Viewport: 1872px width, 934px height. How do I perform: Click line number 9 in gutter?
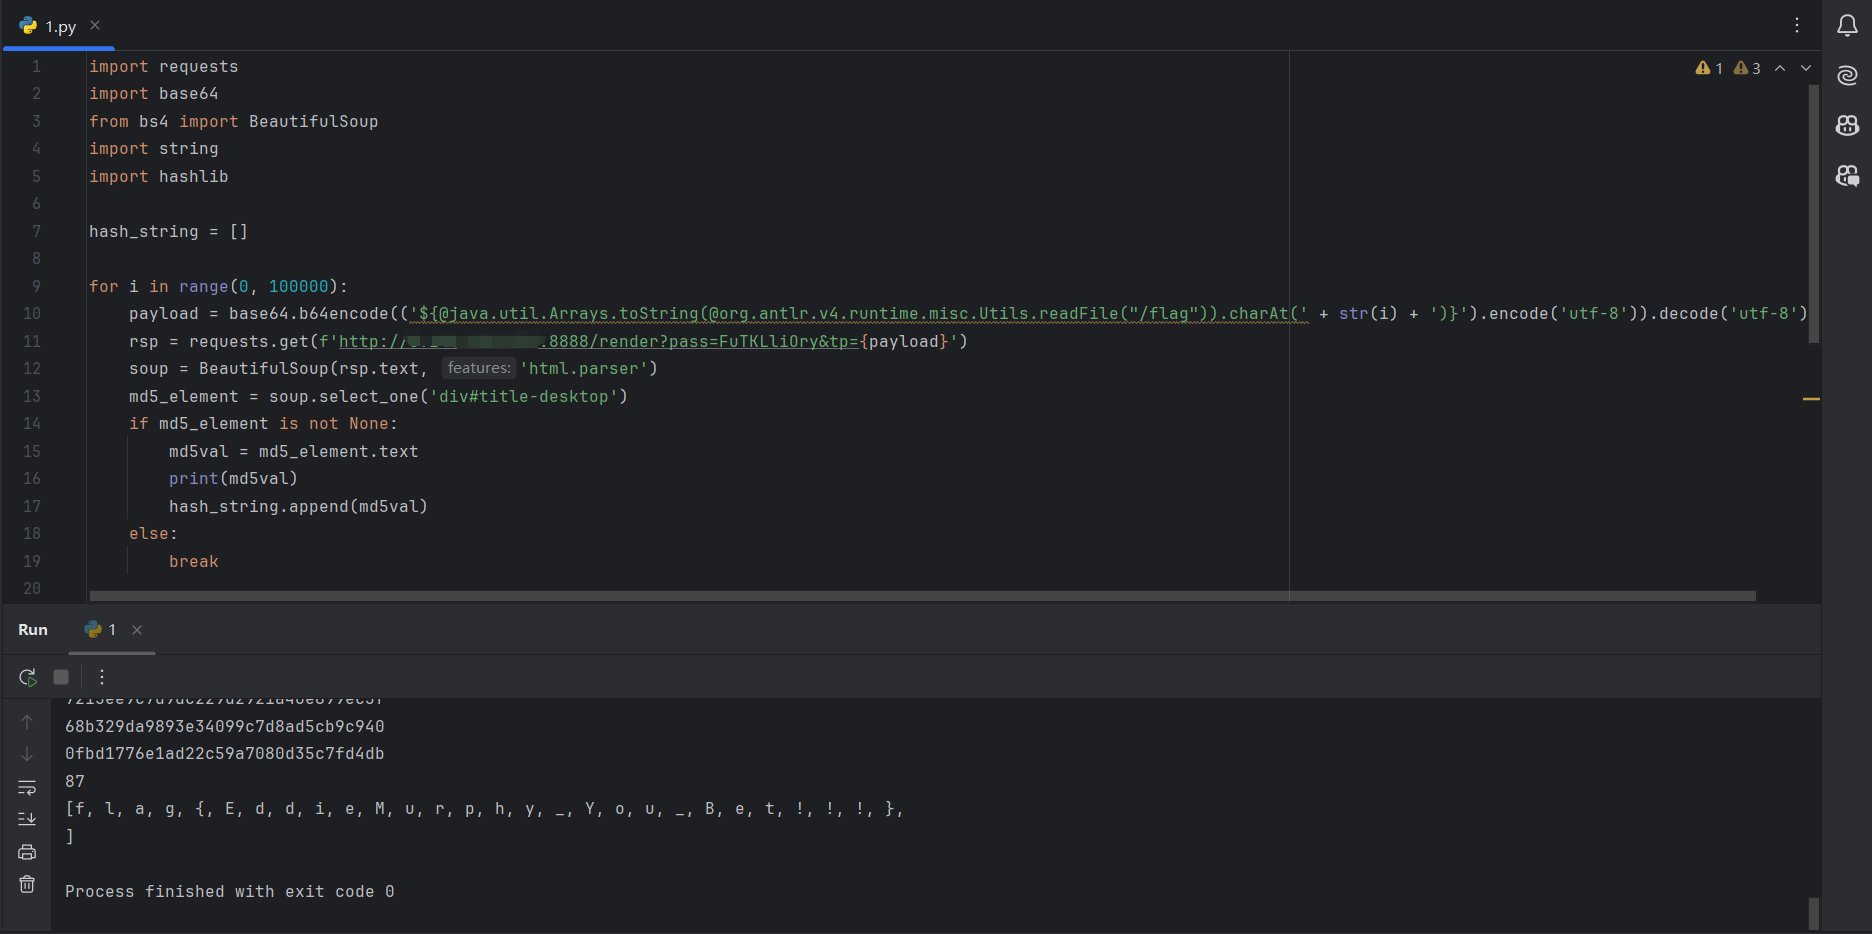tap(36, 286)
